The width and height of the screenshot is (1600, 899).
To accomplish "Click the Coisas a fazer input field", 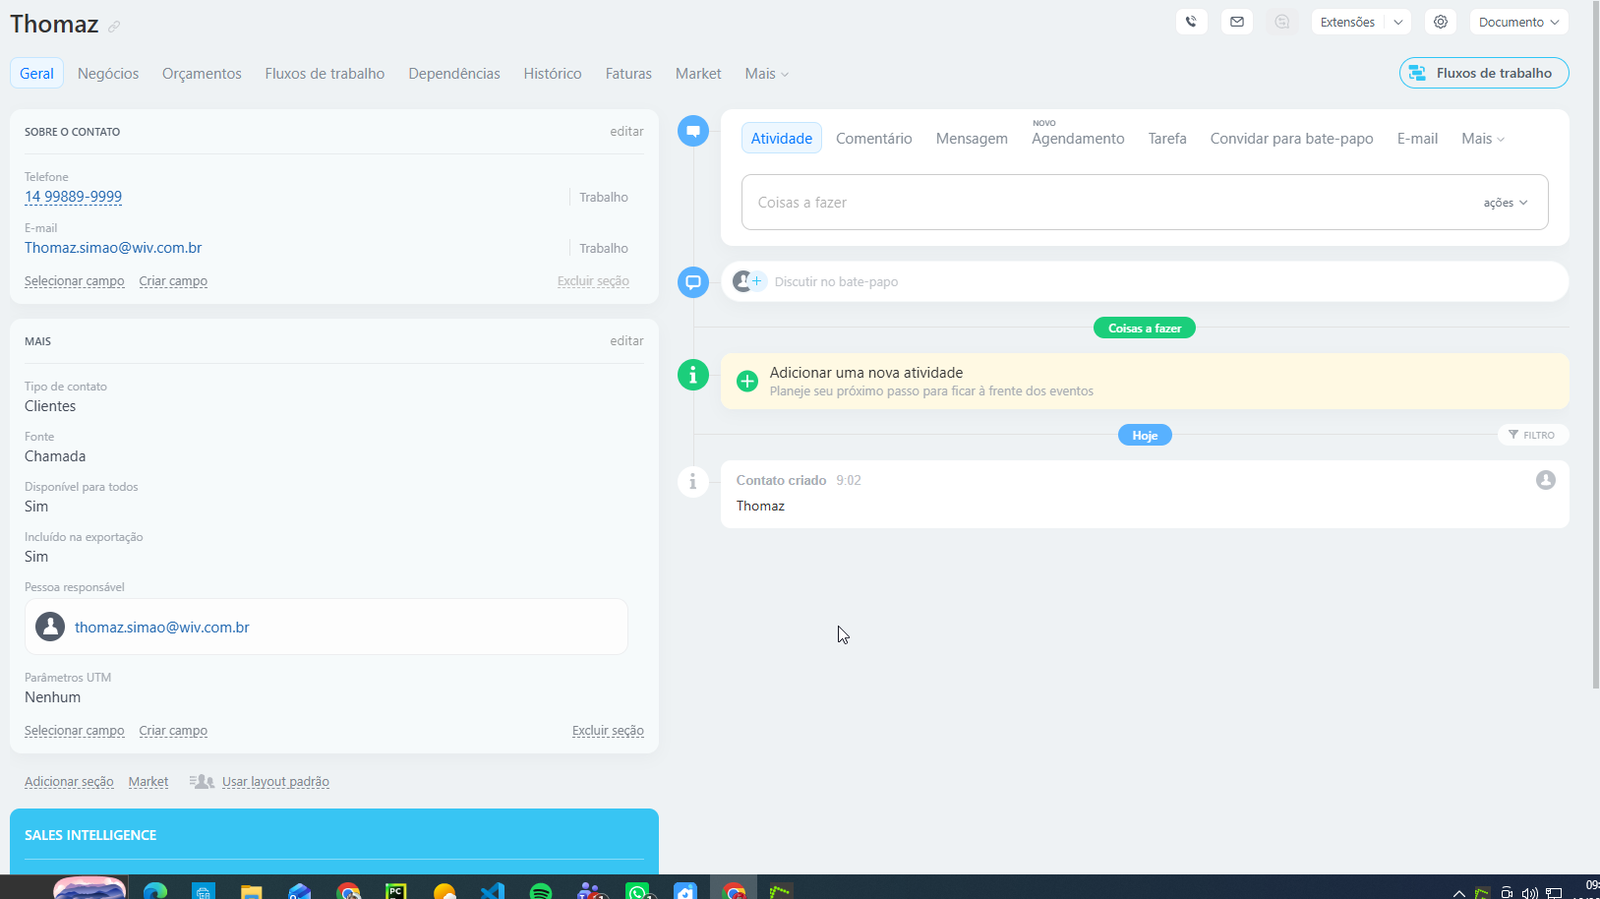I will click(x=1145, y=202).
